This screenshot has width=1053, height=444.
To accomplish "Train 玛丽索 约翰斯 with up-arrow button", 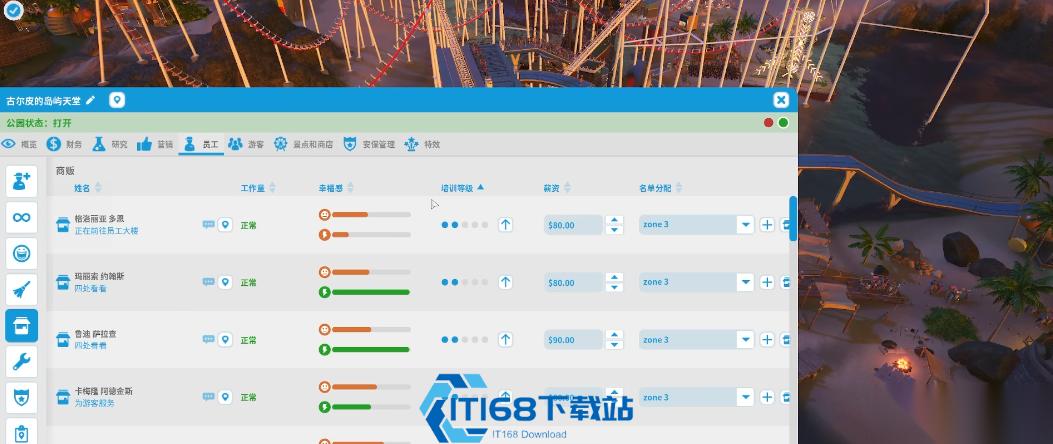I will pos(506,283).
